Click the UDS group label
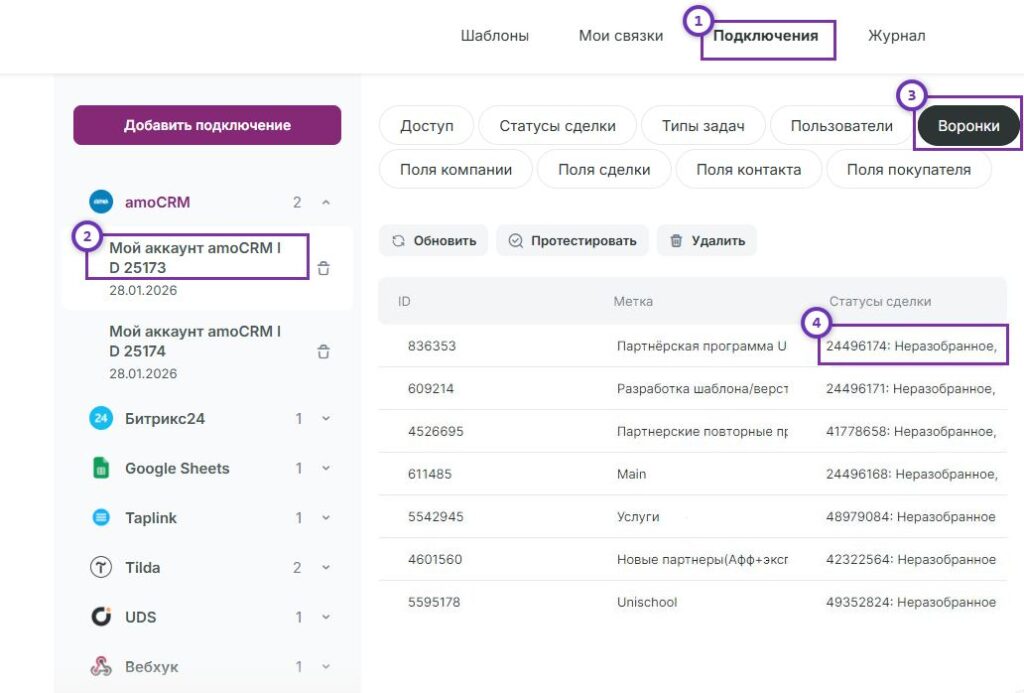Viewport: 1024px width, 693px height. tap(140, 617)
